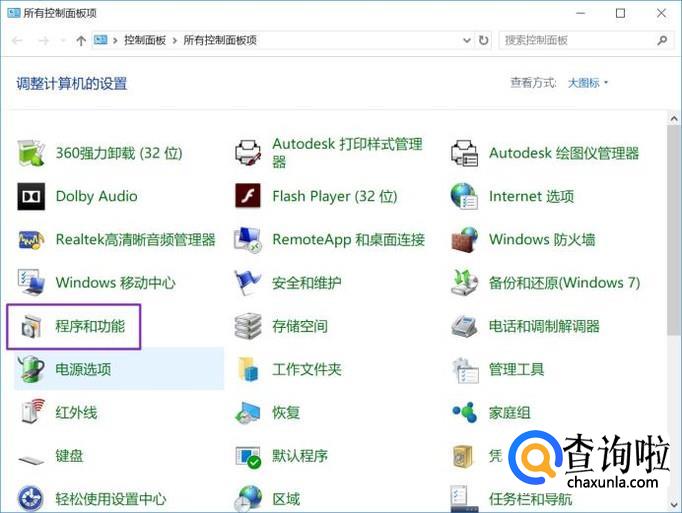682x513 pixels.
Task: Click the 默认程序 icon
Action: [x=248, y=457]
